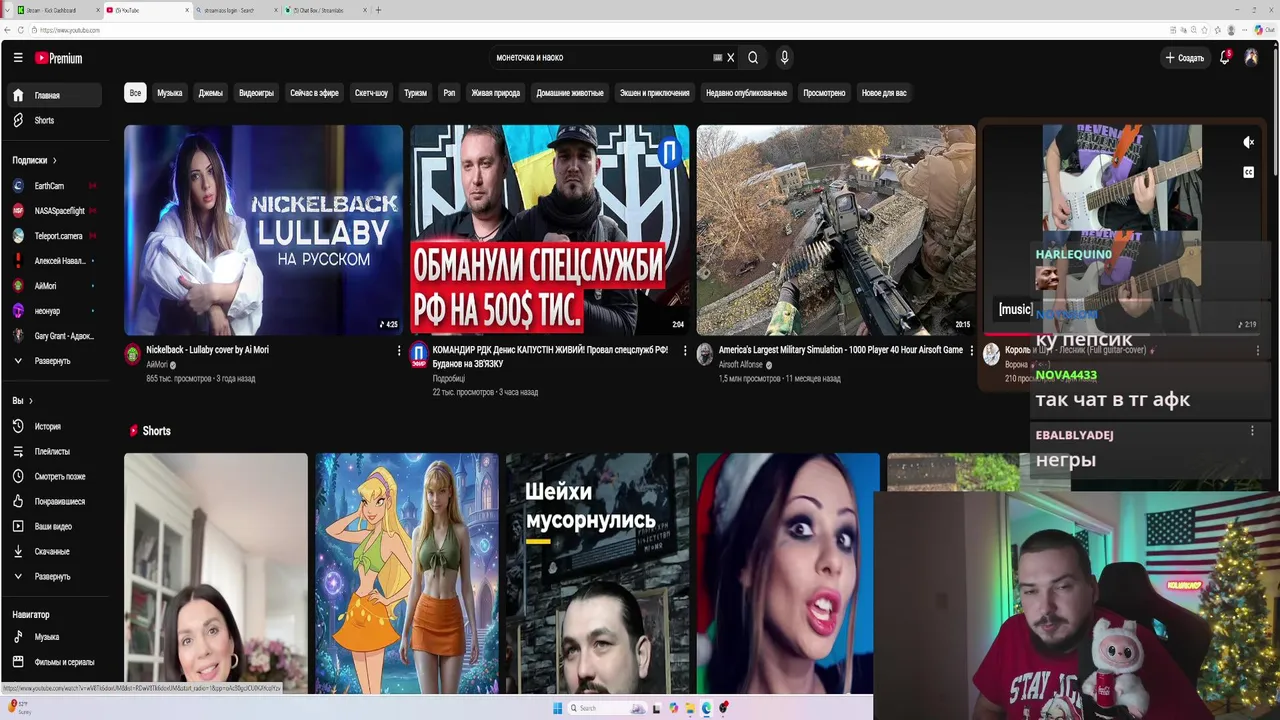This screenshot has width=1280, height=720.
Task: Select the Живая природа filter chip
Action: 495,93
